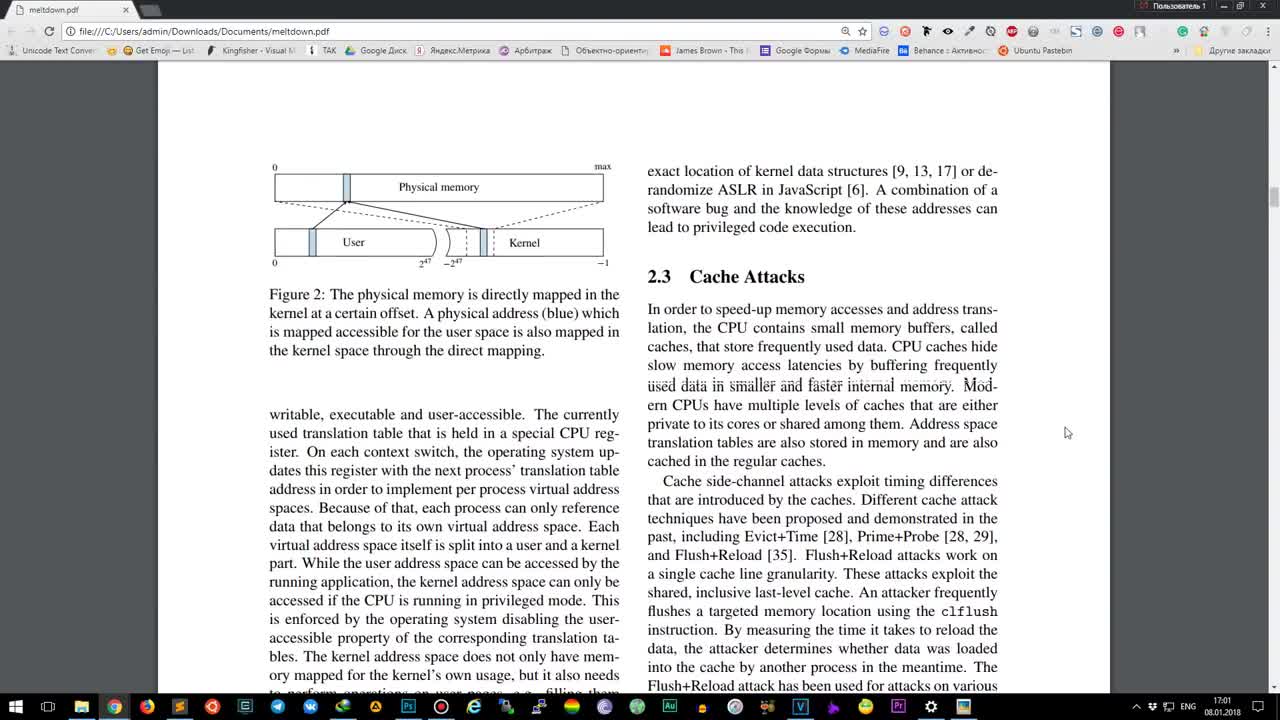Open the Kingfisher bookmark
This screenshot has width=1280, height=720.
250,50
